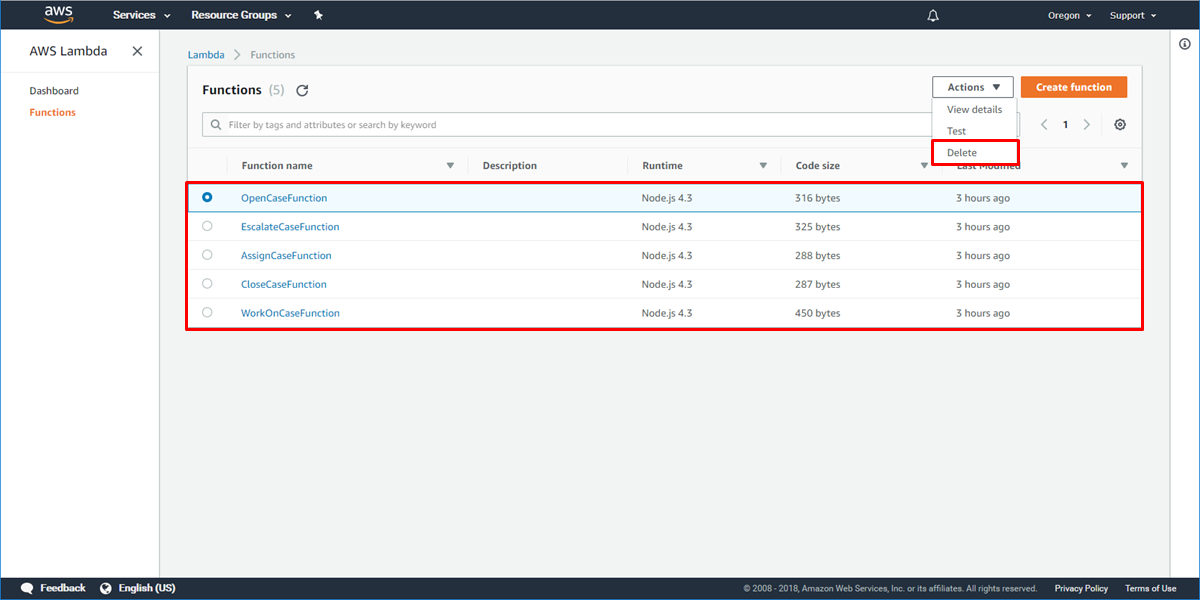Open the CloseCaseFunction link
Image resolution: width=1200 pixels, height=600 pixels.
(x=284, y=285)
